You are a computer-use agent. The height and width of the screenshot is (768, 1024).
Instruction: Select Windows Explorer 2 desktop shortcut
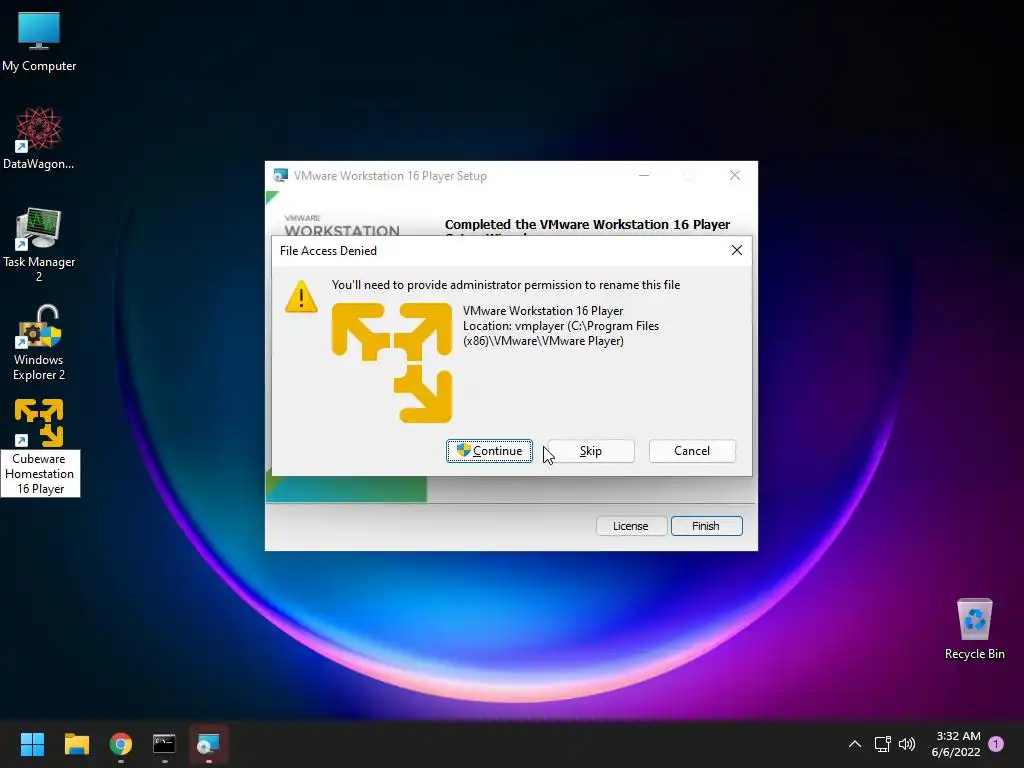pos(39,342)
